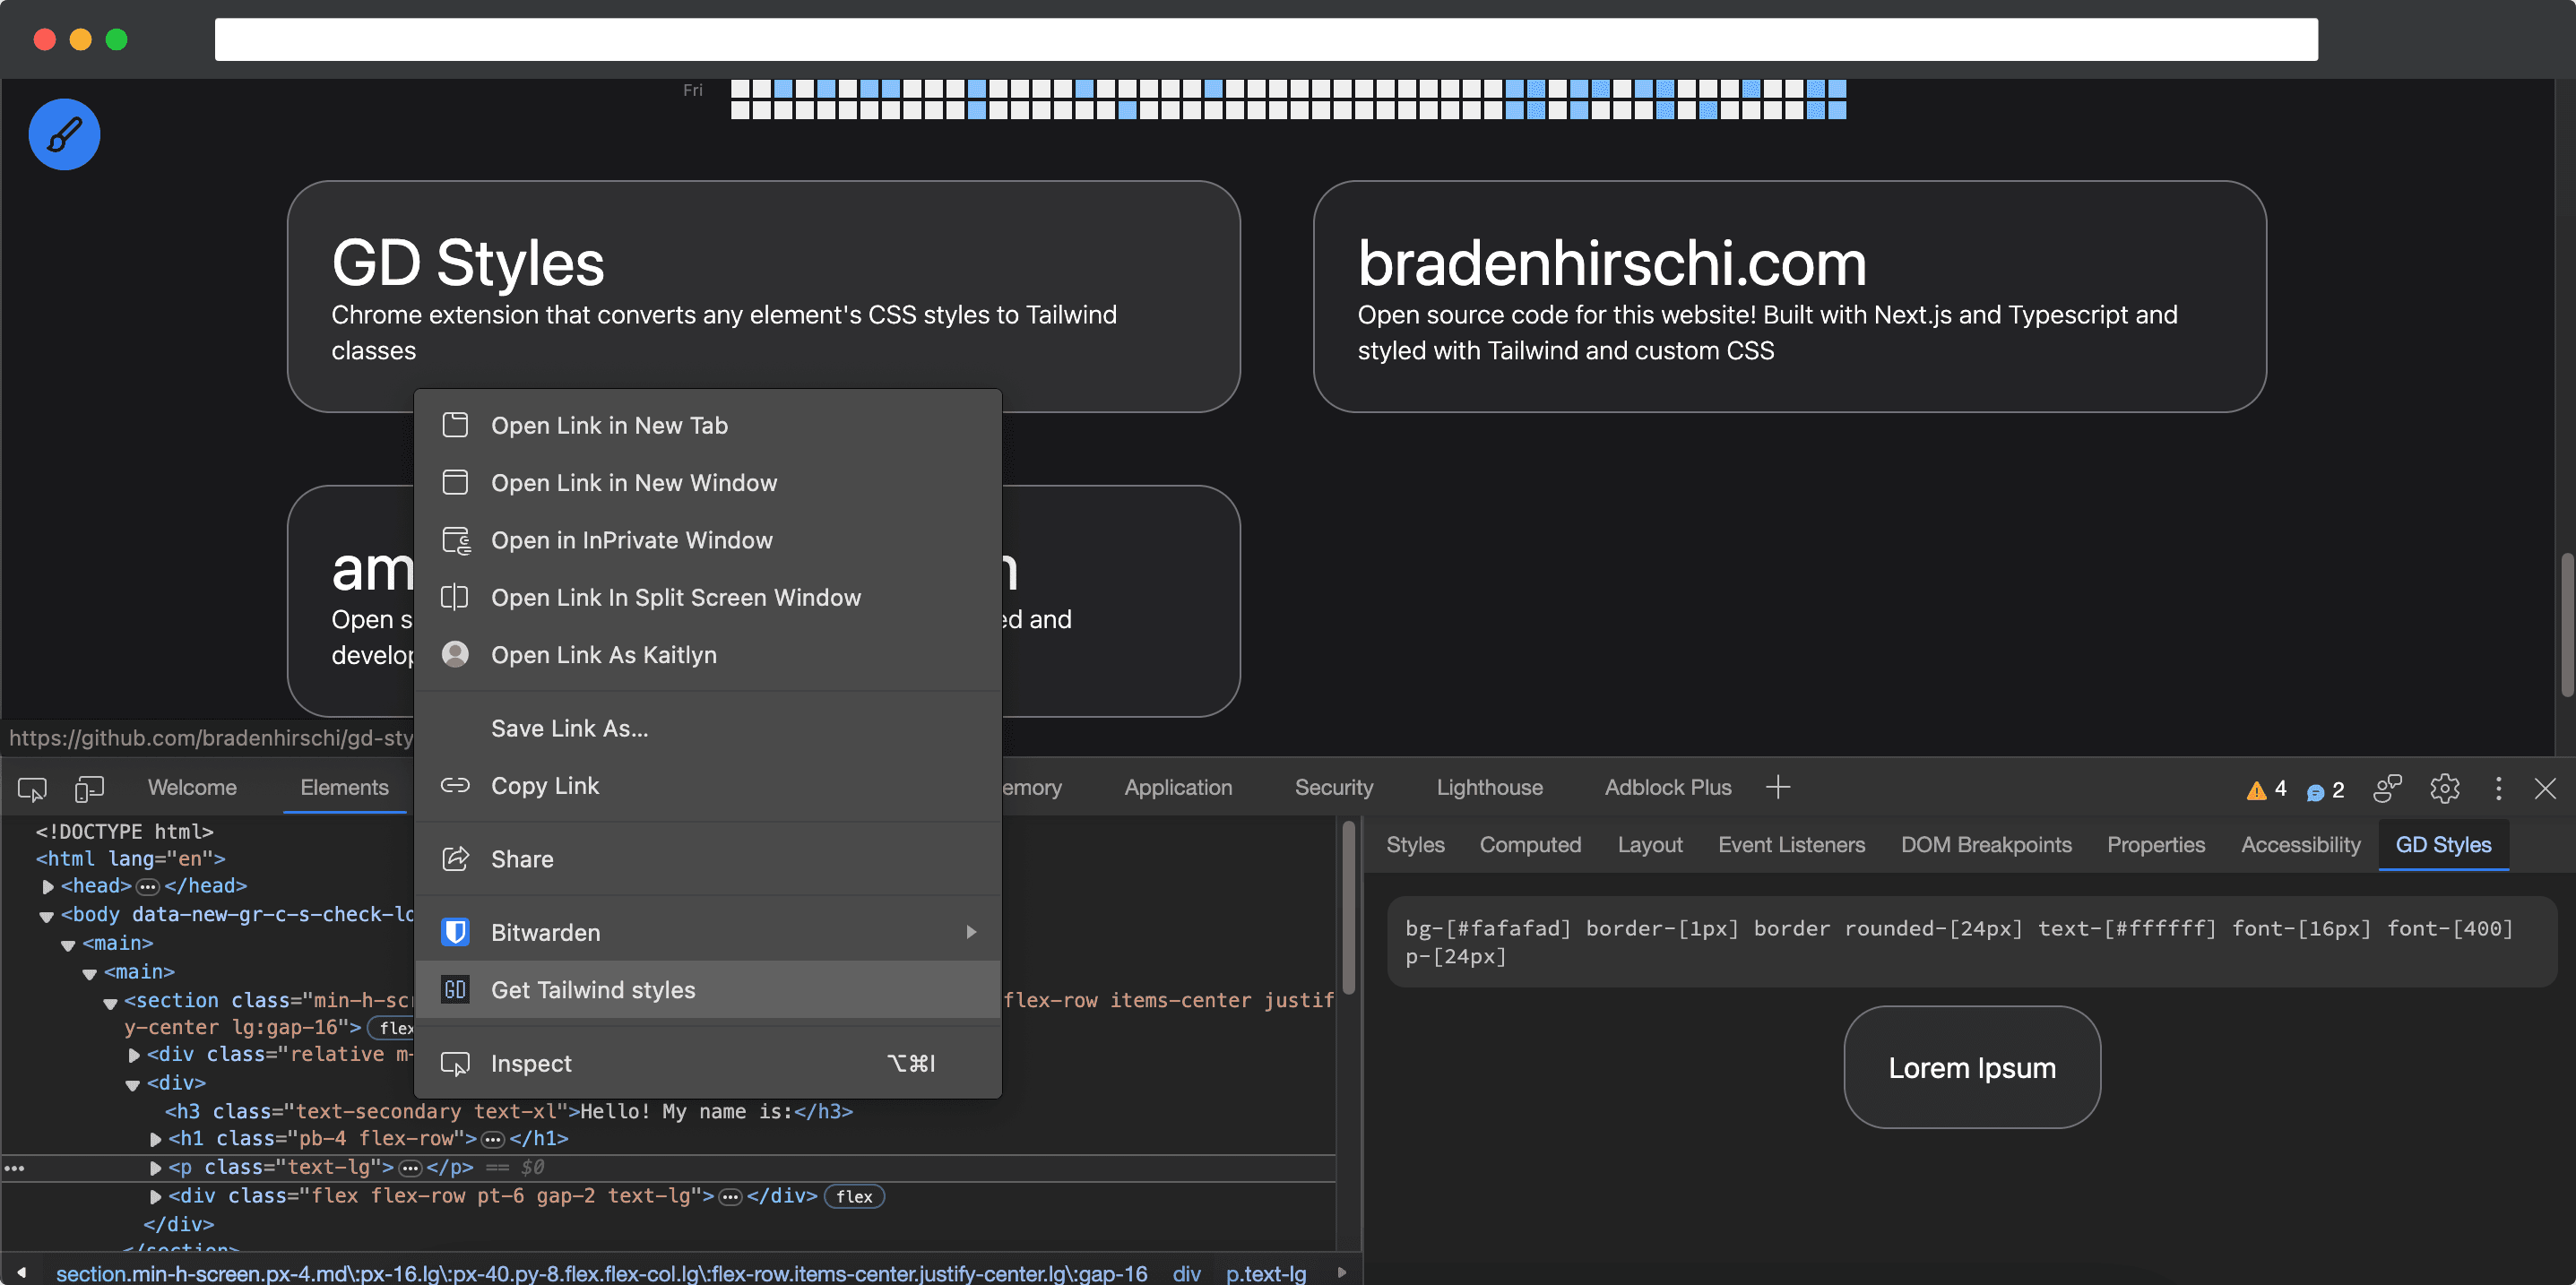Click the generated Tailwind classes text box

coord(1971,942)
